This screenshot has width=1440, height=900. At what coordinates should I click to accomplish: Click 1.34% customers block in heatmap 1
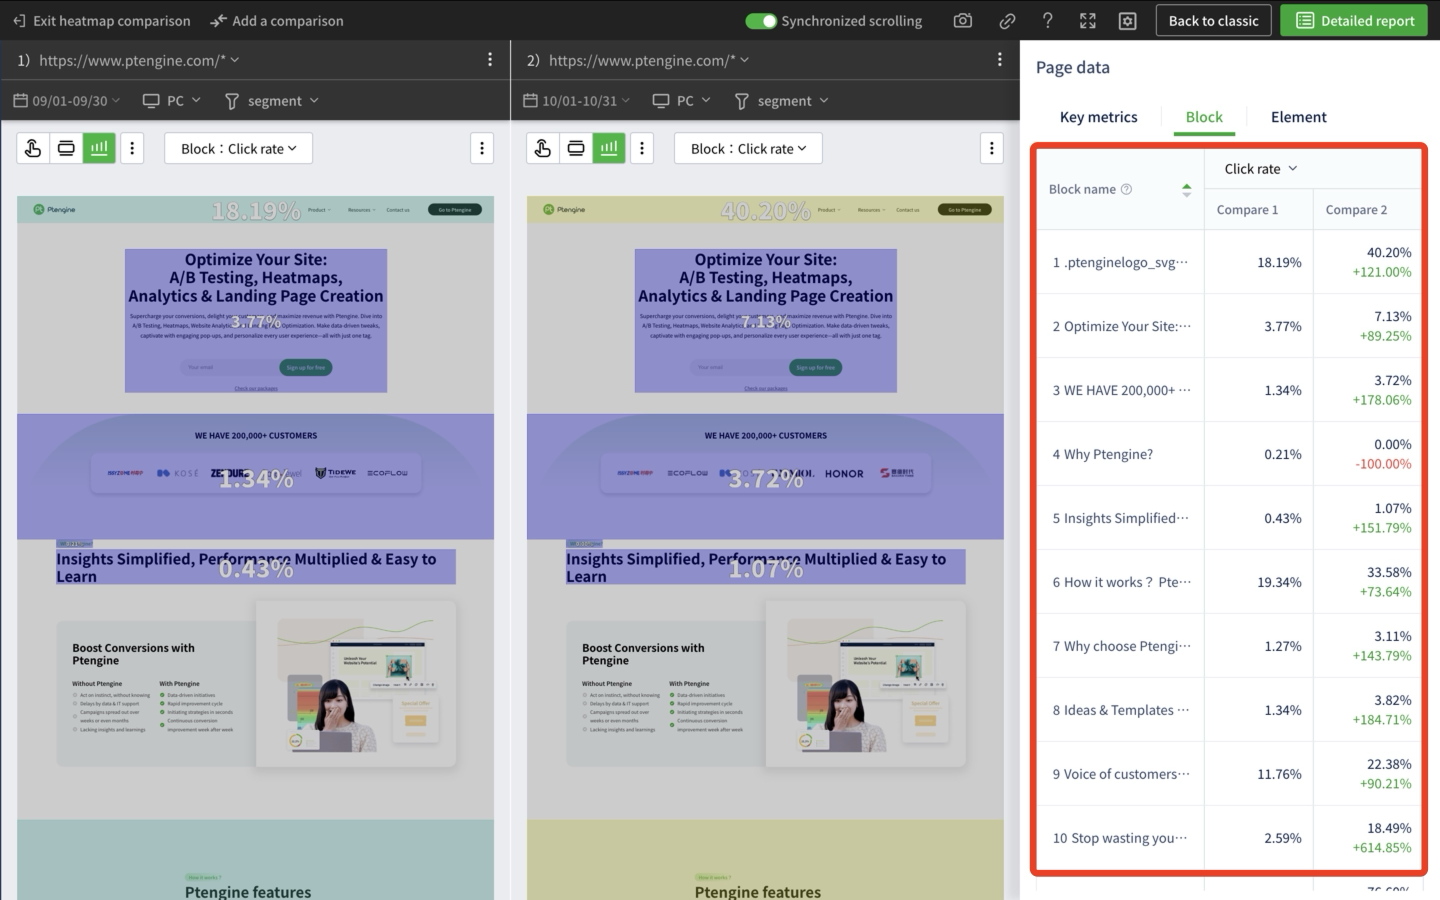(255, 477)
